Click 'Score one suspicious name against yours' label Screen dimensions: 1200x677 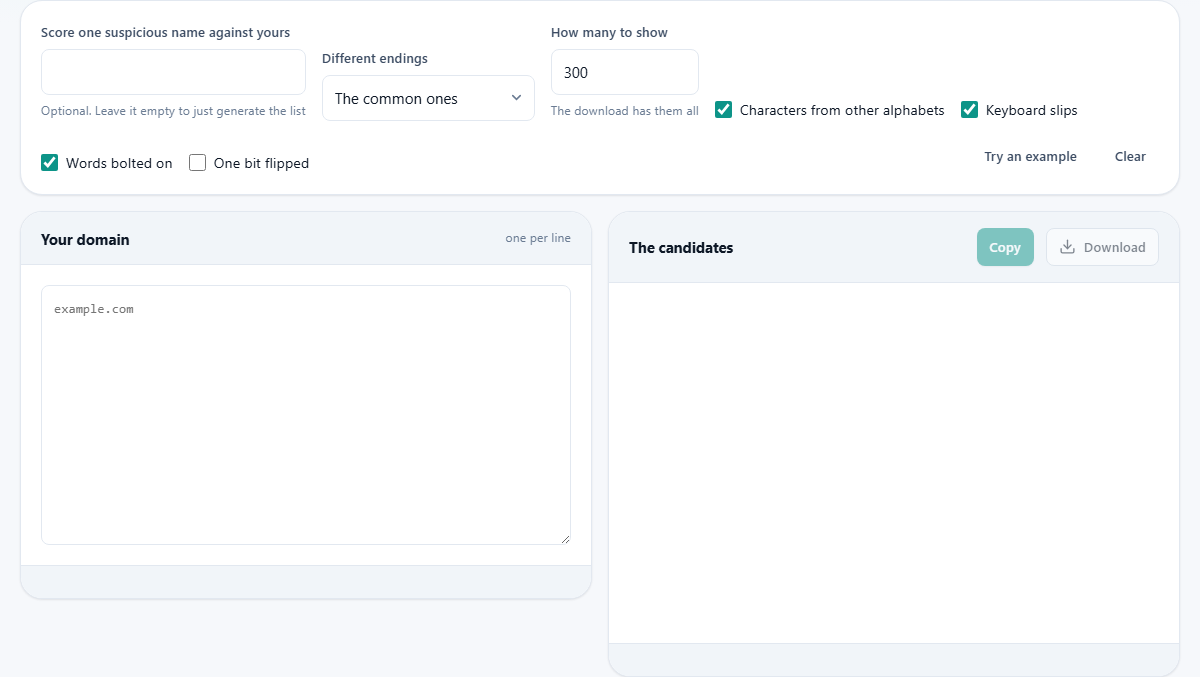click(166, 33)
